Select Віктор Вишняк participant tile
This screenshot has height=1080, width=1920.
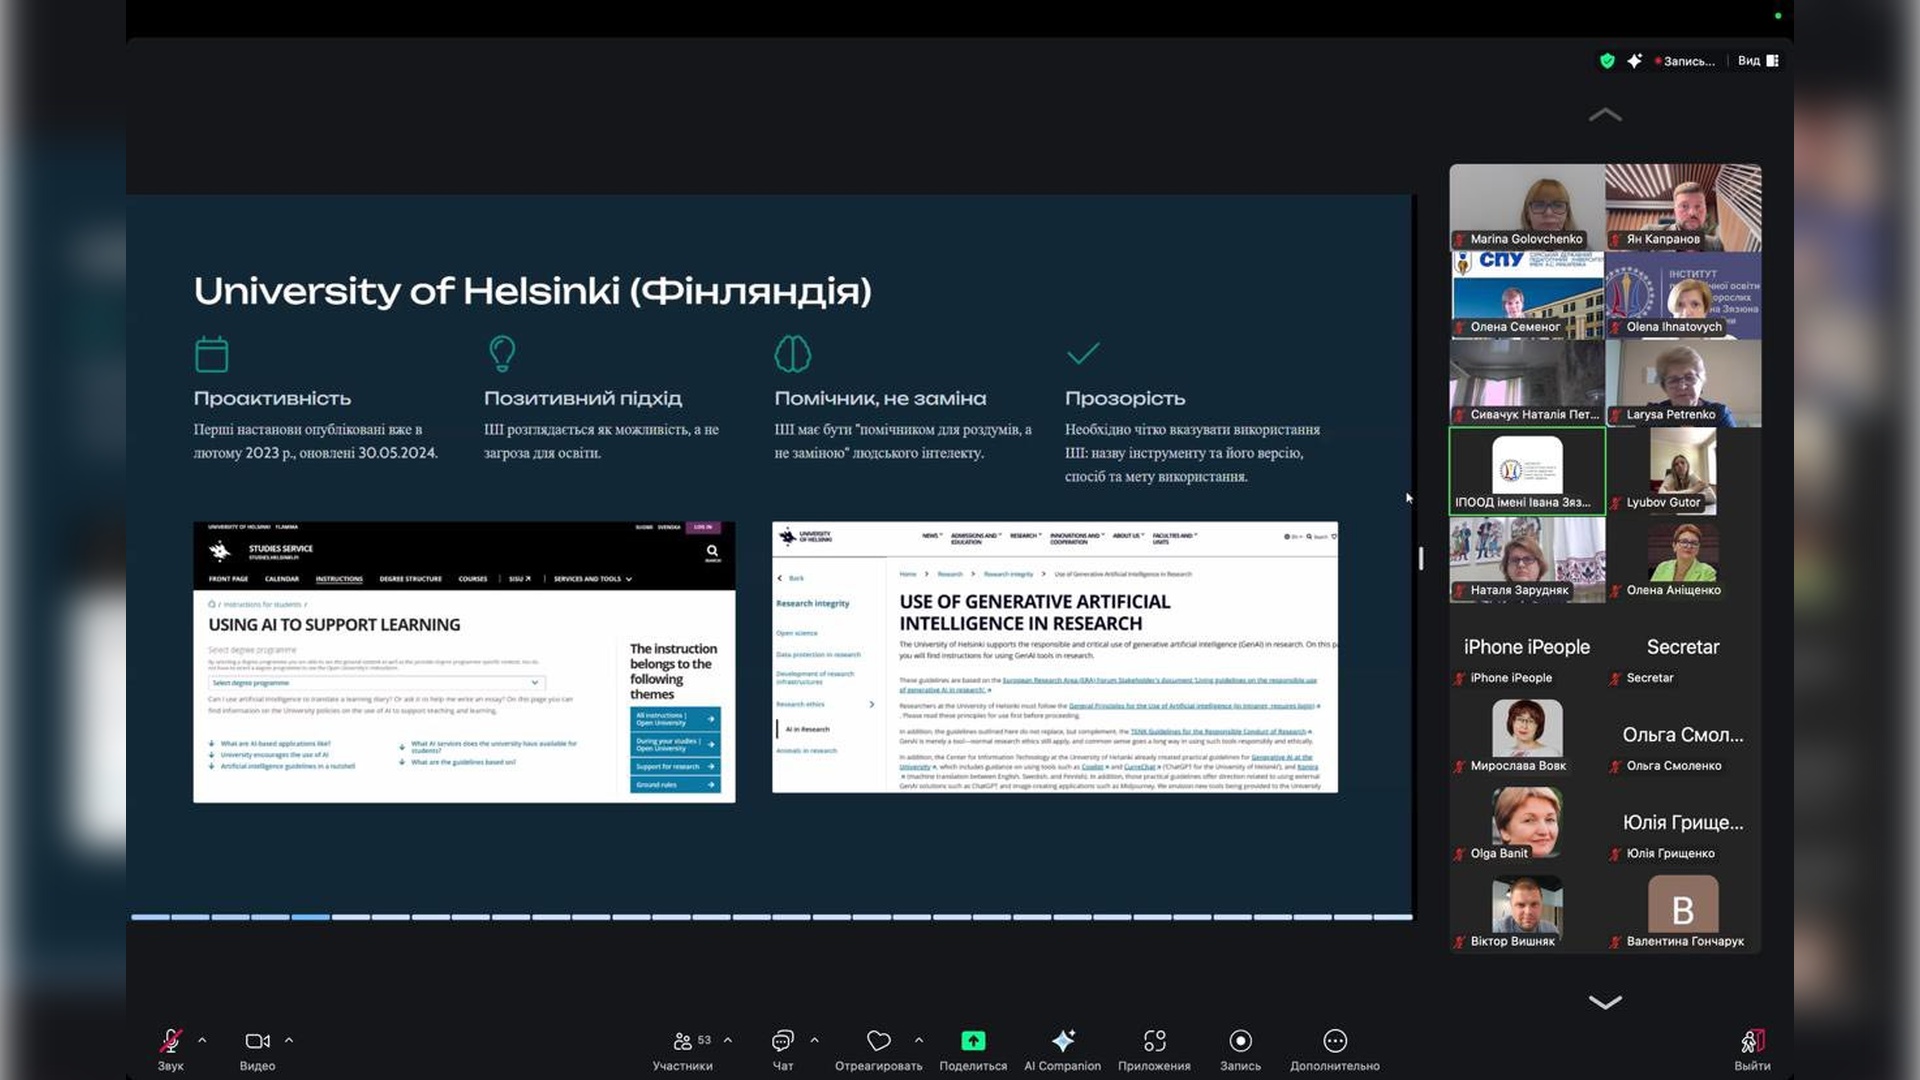1527,911
